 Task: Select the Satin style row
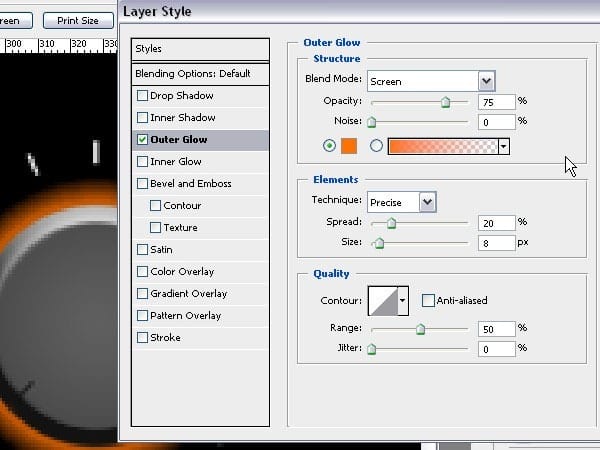[200, 249]
